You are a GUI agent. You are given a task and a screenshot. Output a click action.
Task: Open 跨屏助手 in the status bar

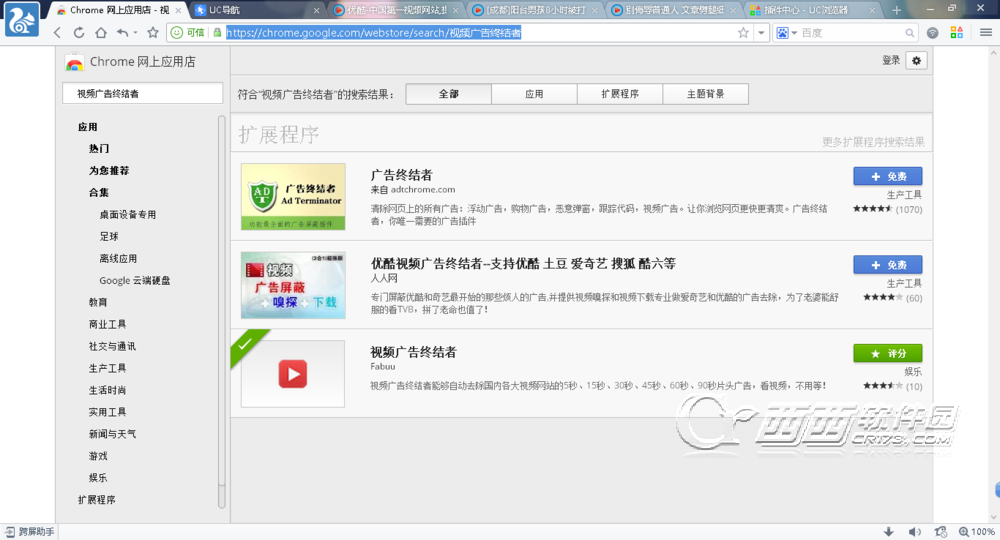[29, 531]
